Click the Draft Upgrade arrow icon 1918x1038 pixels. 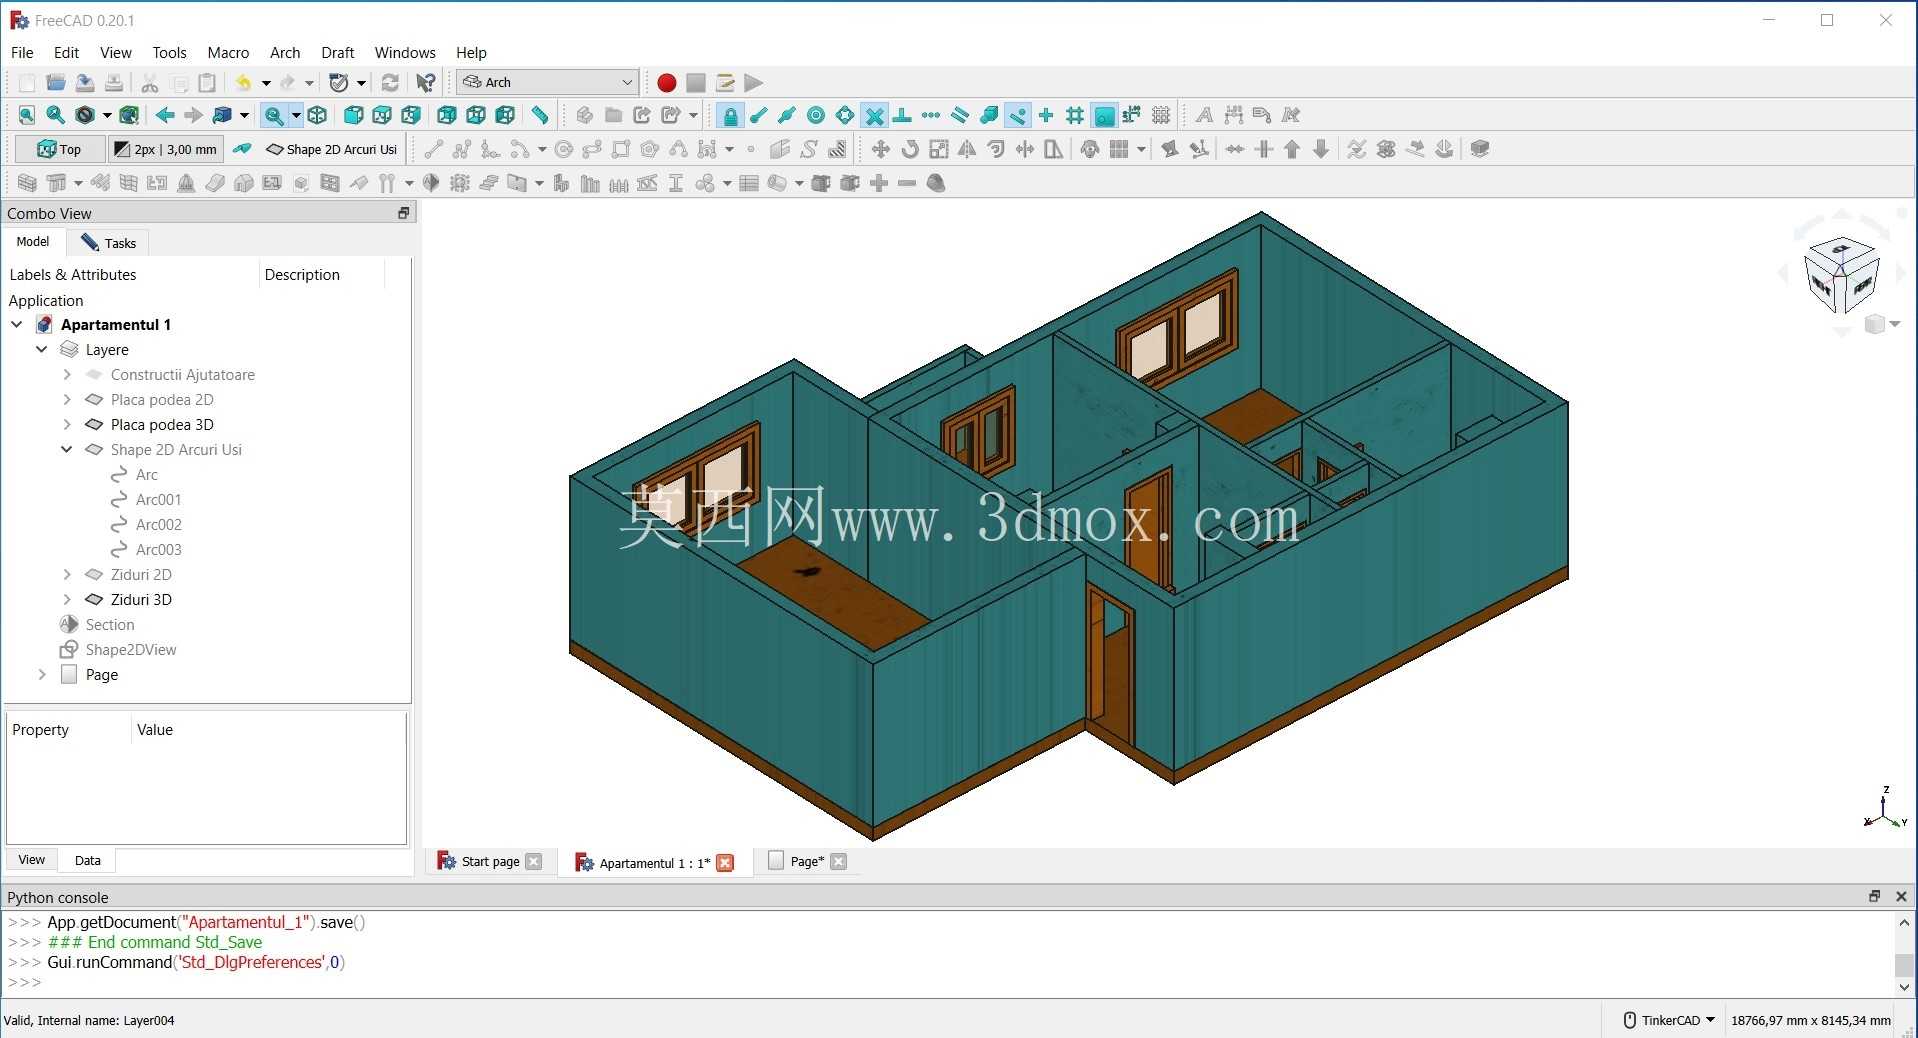tap(1292, 149)
